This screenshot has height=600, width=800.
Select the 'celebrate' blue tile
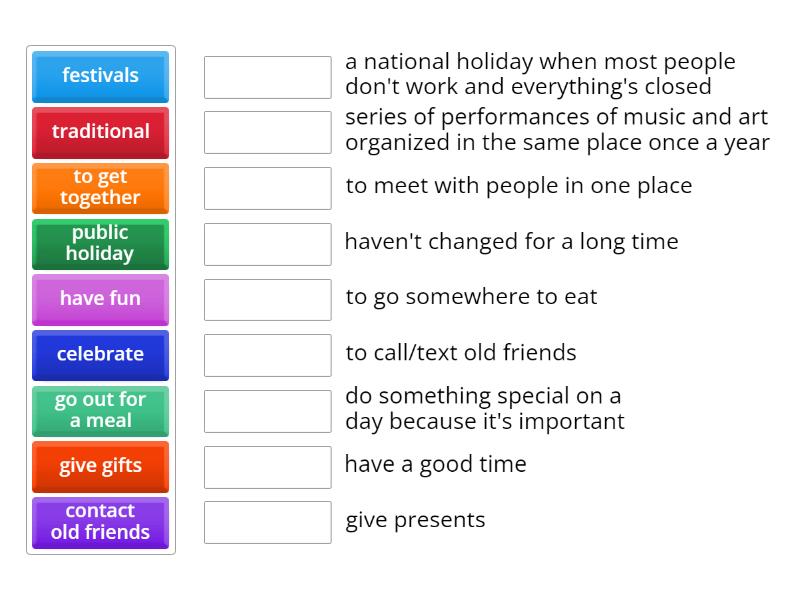[x=100, y=355]
